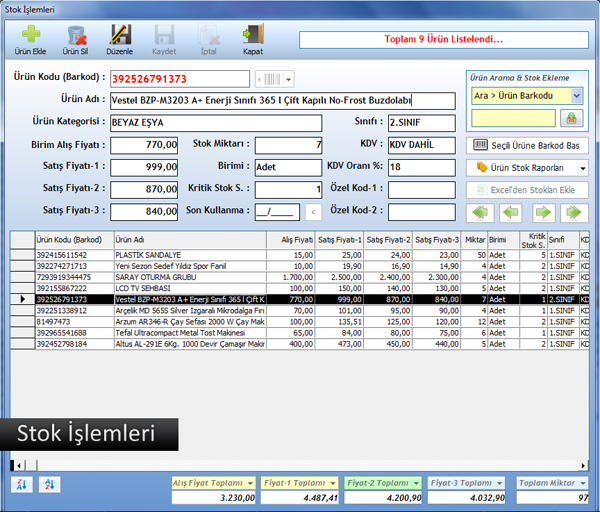Click the Ürün Adı text field

point(283,101)
